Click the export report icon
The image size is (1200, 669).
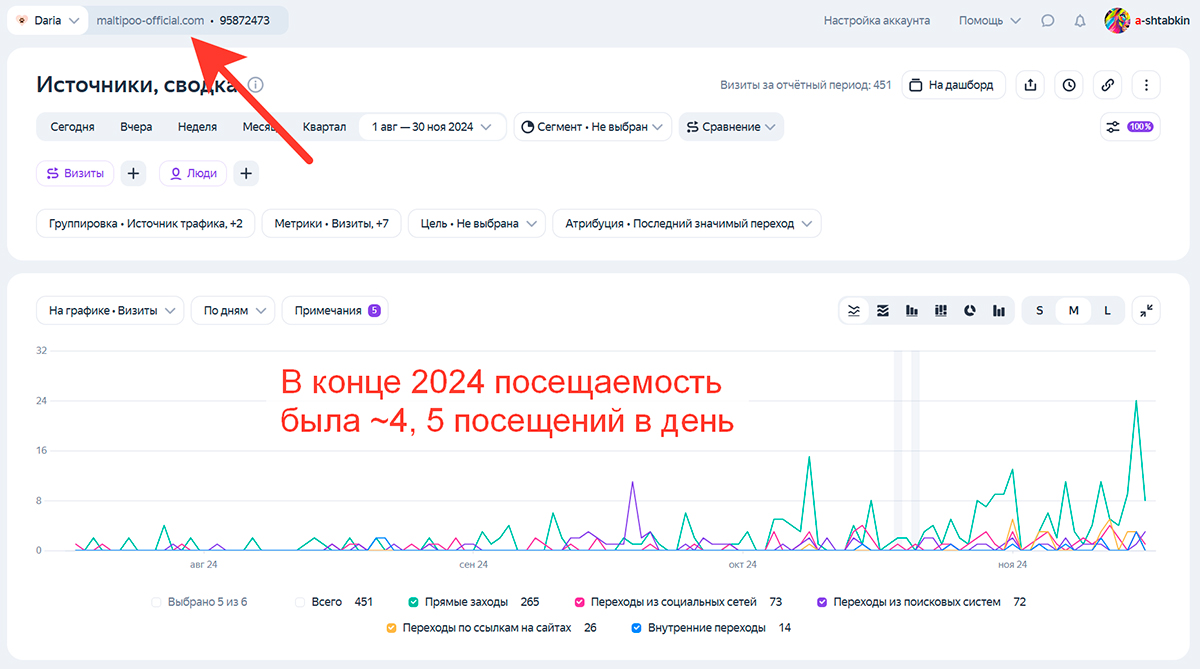click(1030, 85)
